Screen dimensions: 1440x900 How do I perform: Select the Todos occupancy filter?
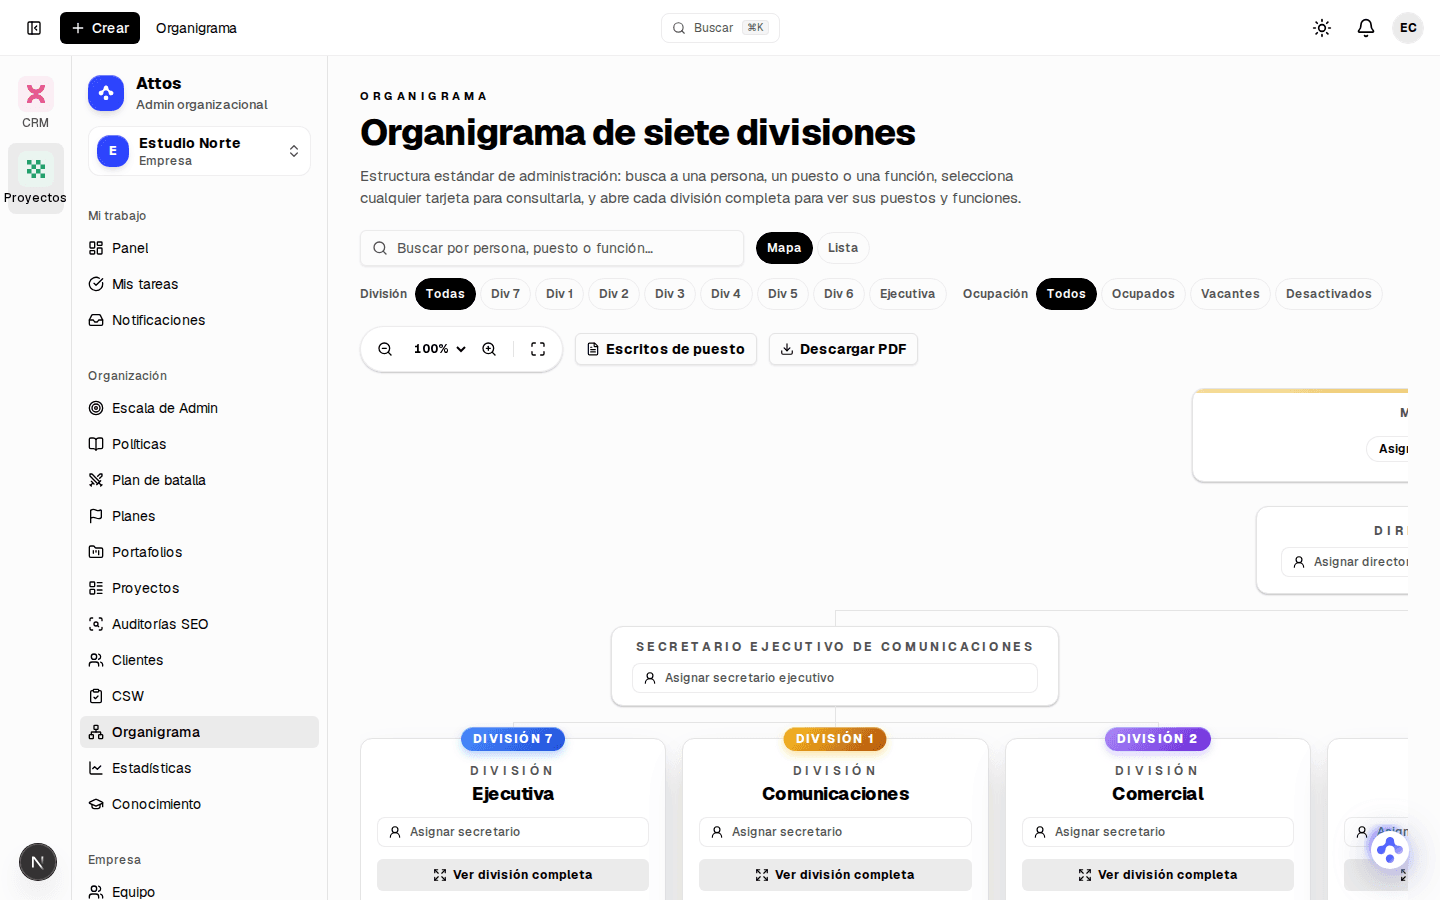pyautogui.click(x=1066, y=294)
